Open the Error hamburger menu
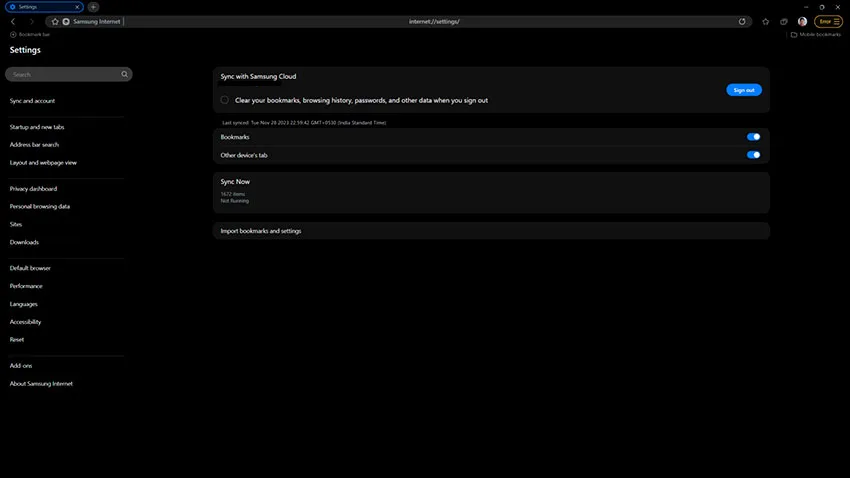 pyautogui.click(x=829, y=22)
